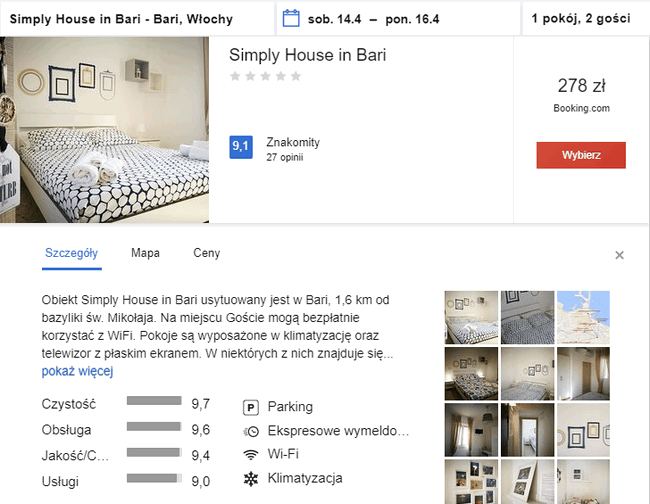Click the Parking amenity icon

pyautogui.click(x=250, y=407)
